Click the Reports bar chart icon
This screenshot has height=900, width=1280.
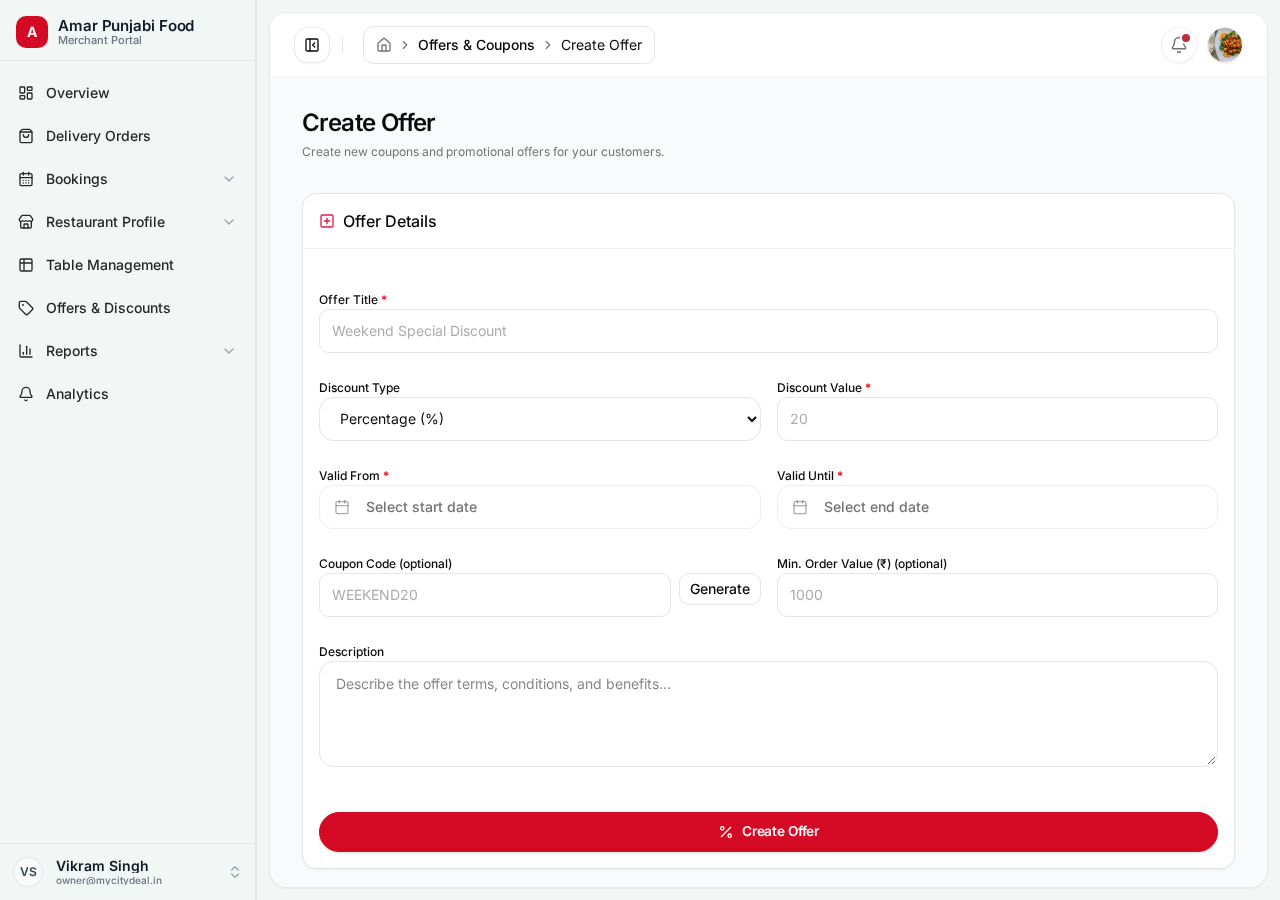(26, 351)
